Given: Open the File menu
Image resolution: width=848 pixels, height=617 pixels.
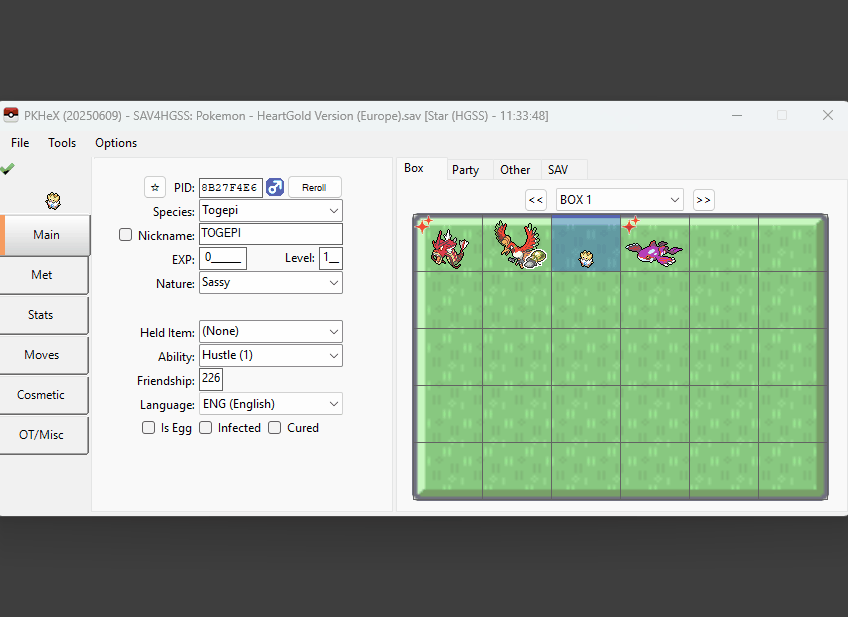Looking at the screenshot, I should click(20, 143).
